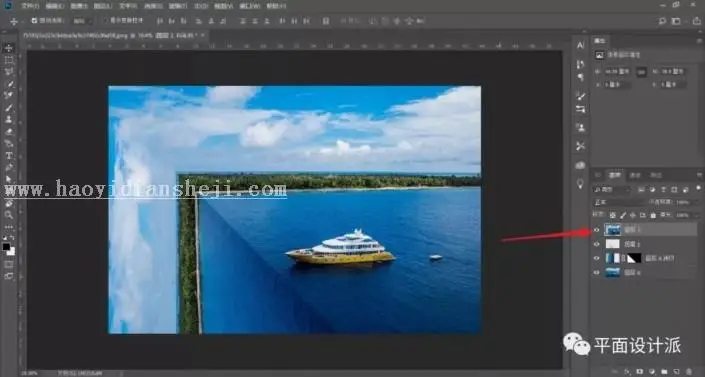The height and width of the screenshot is (377, 705).
Task: Click the height H field in Properties
Action: tap(673, 72)
